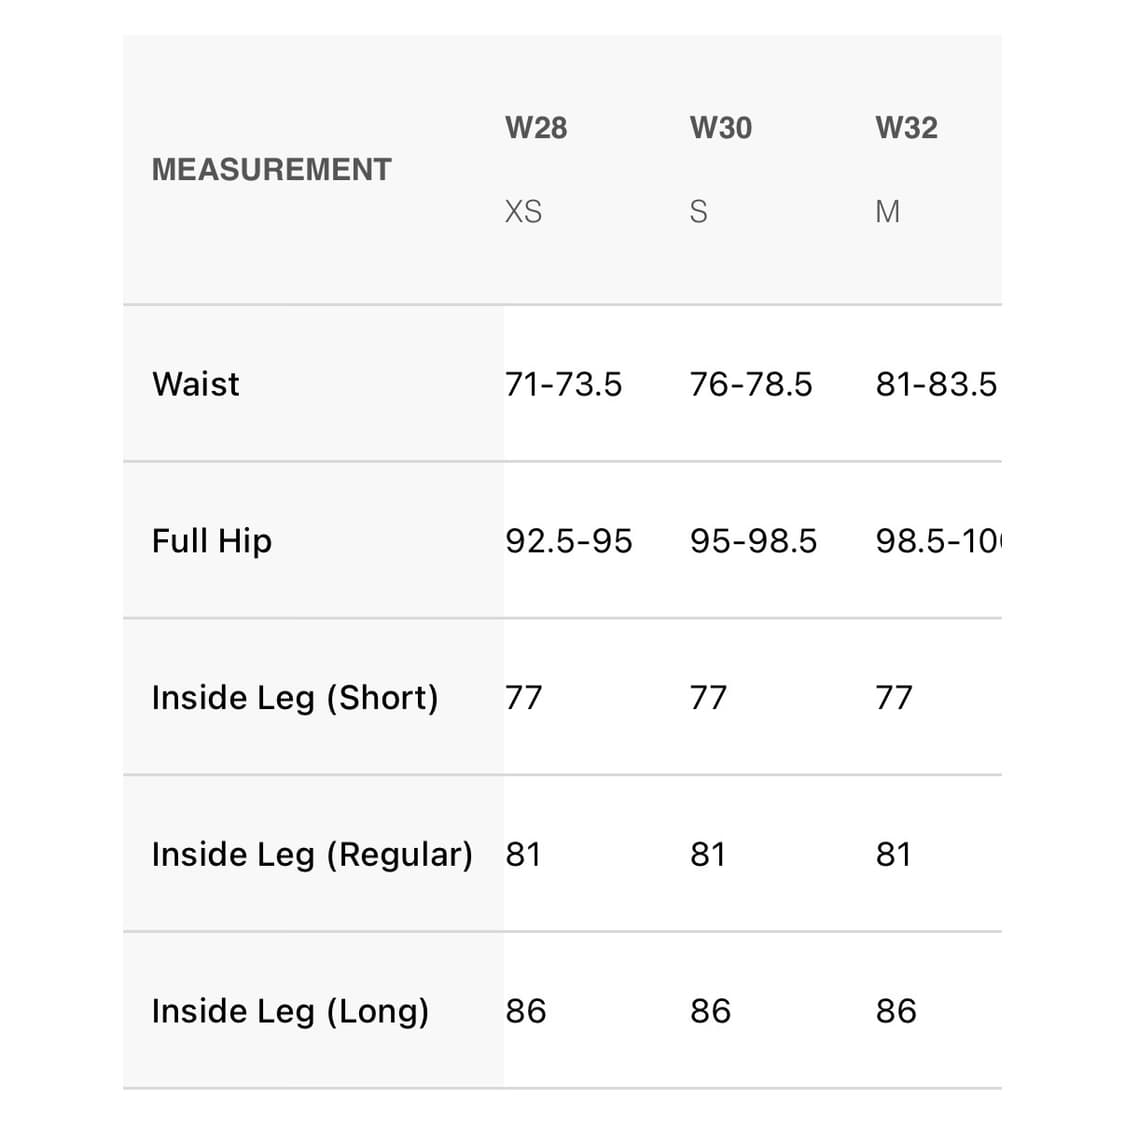Screen dimensions: 1125x1129
Task: Select the W32 waist value 81-83.5
Action: 936,384
